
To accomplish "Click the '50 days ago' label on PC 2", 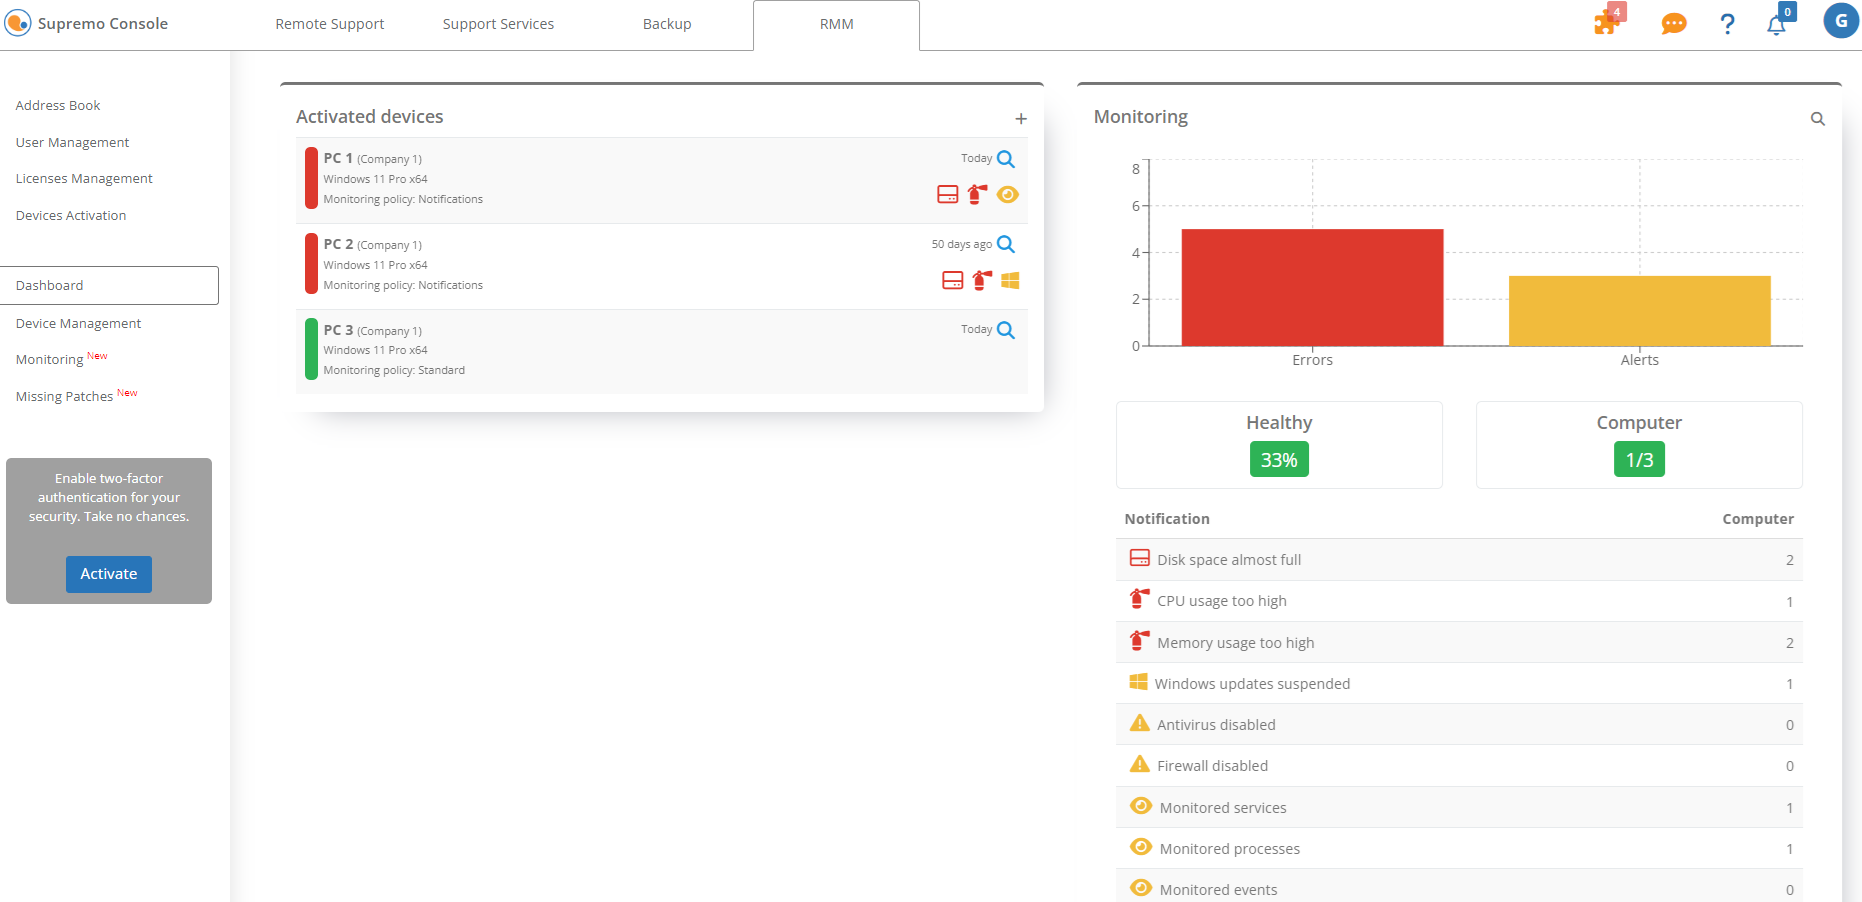I will pyautogui.click(x=962, y=244).
